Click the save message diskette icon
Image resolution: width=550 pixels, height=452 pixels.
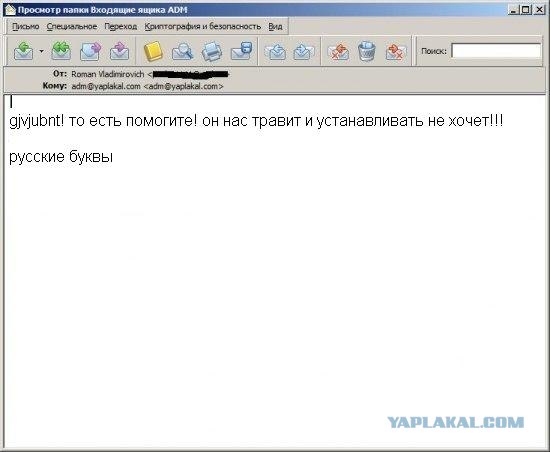pyautogui.click(x=241, y=51)
